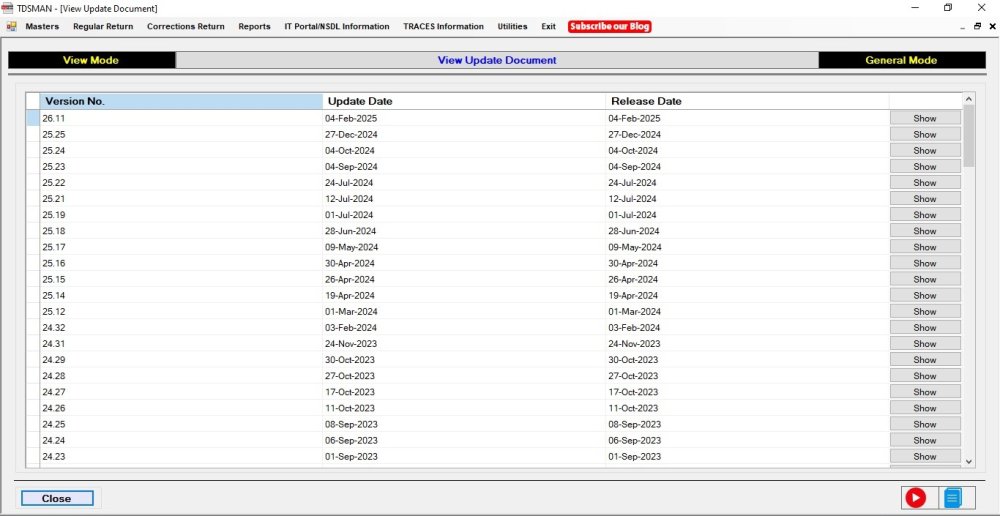Show update document for version 25.22

(925, 182)
